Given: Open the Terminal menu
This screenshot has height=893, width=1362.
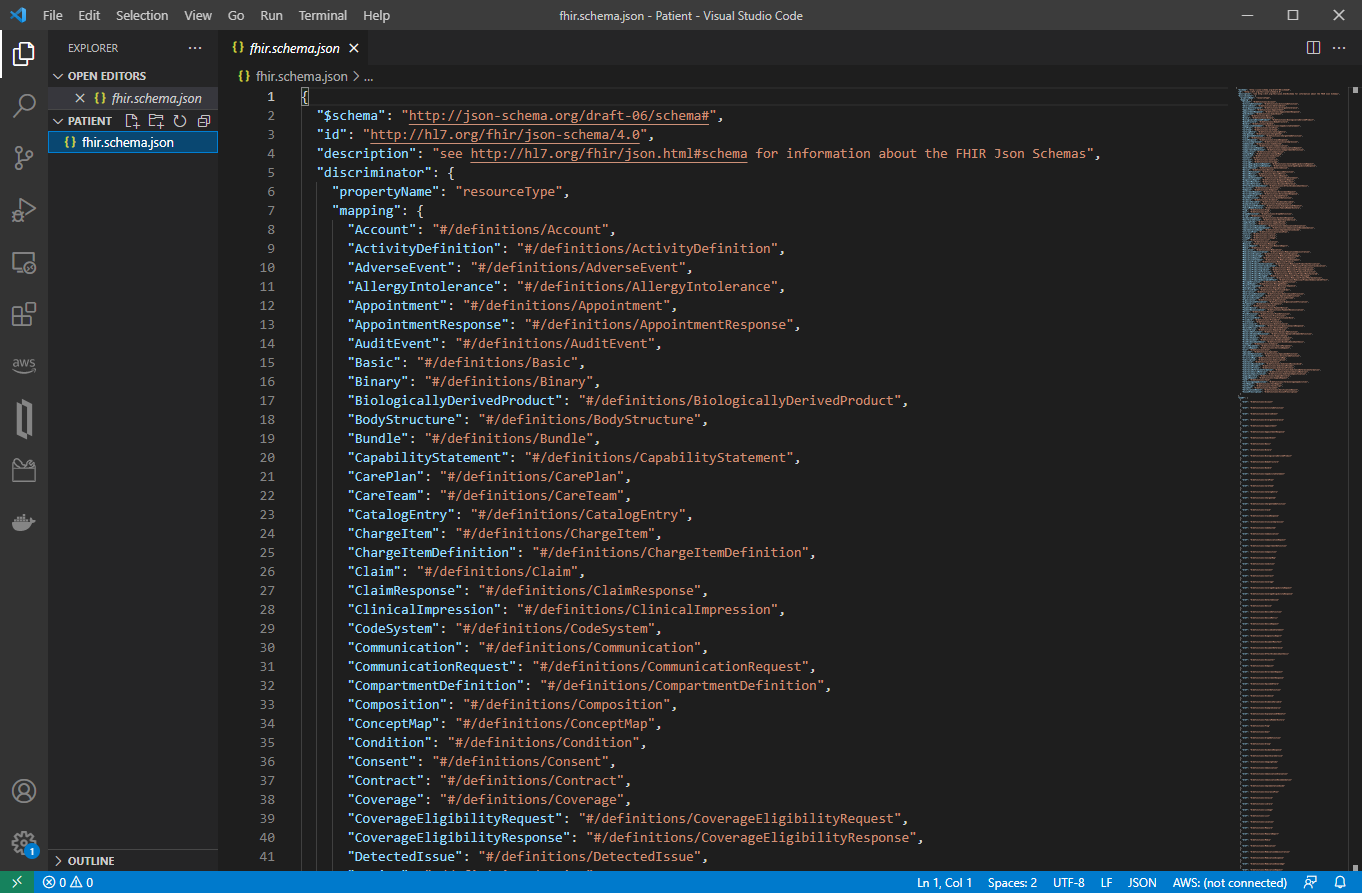Looking at the screenshot, I should pyautogui.click(x=323, y=15).
